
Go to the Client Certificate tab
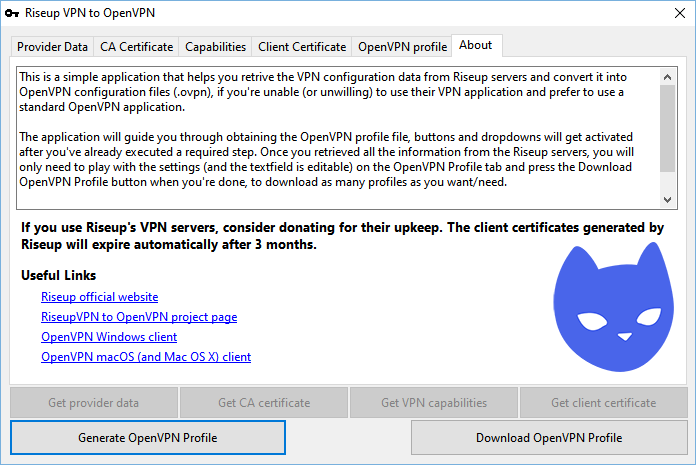[x=302, y=47]
